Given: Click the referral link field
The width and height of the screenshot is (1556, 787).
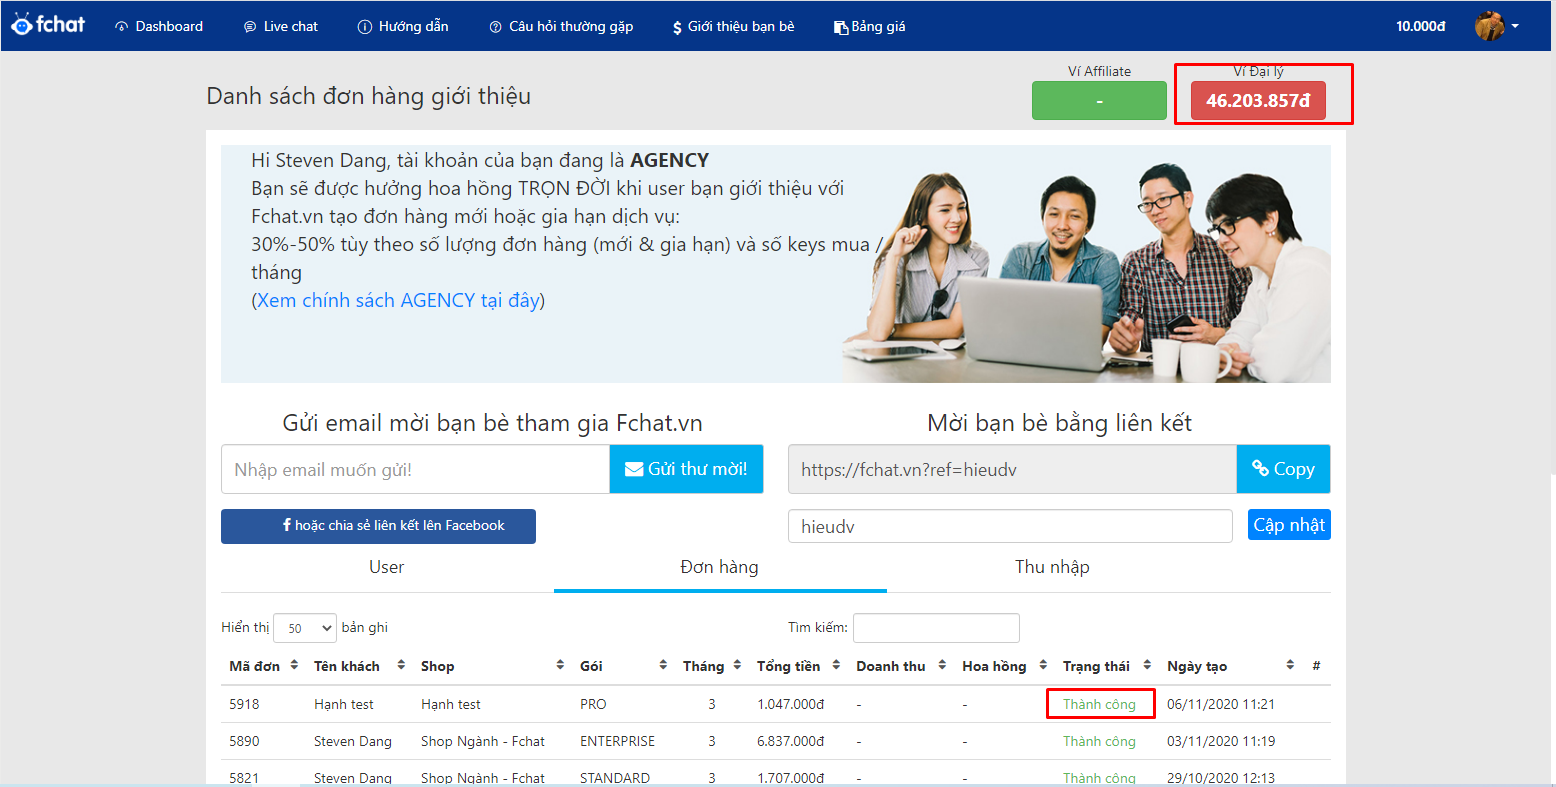Looking at the screenshot, I should click(x=1012, y=469).
